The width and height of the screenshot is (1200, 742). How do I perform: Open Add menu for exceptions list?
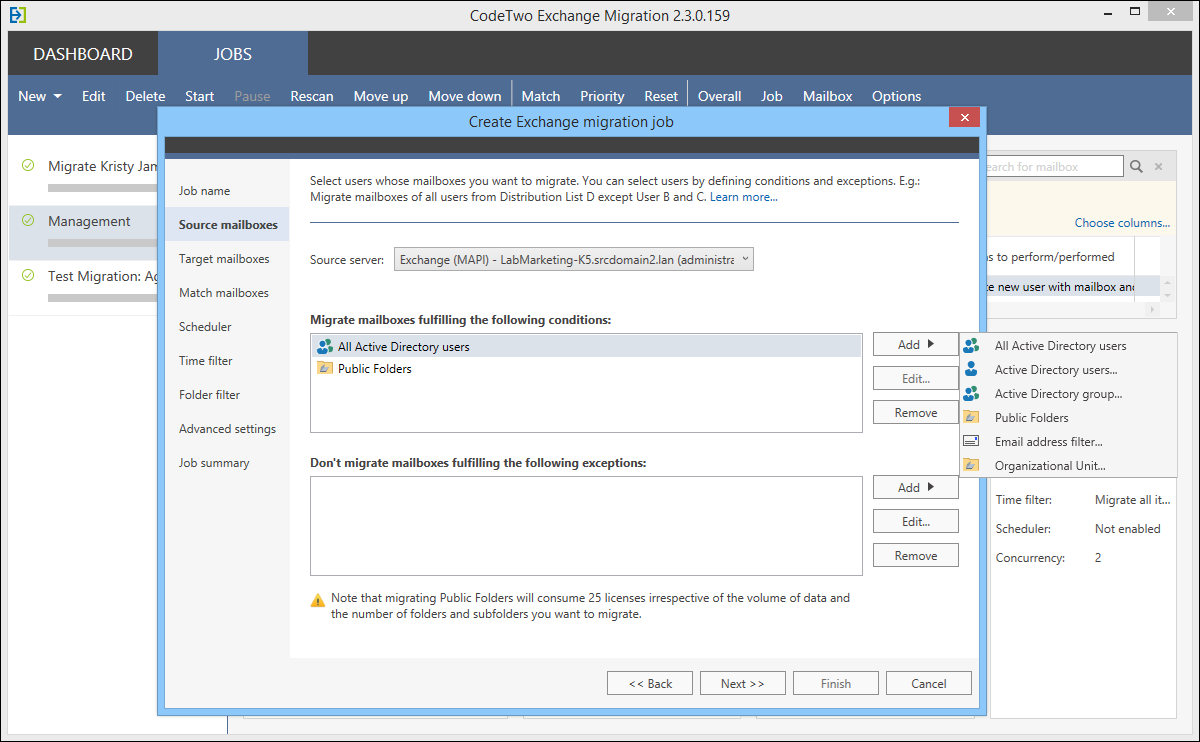coord(916,487)
